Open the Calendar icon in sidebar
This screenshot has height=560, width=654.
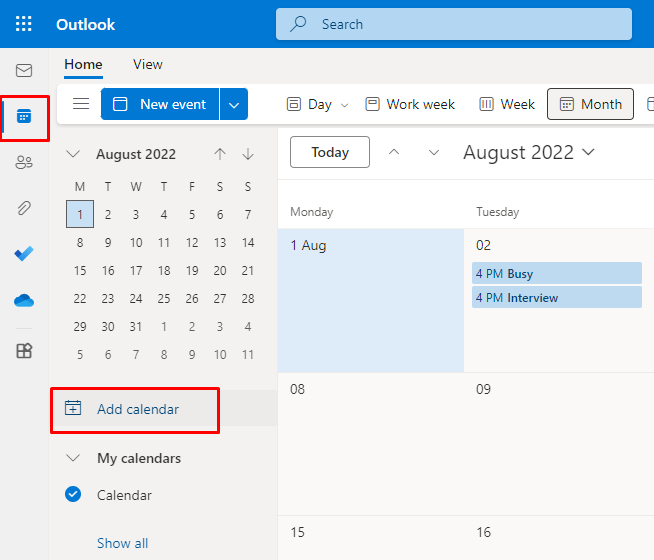(x=24, y=117)
